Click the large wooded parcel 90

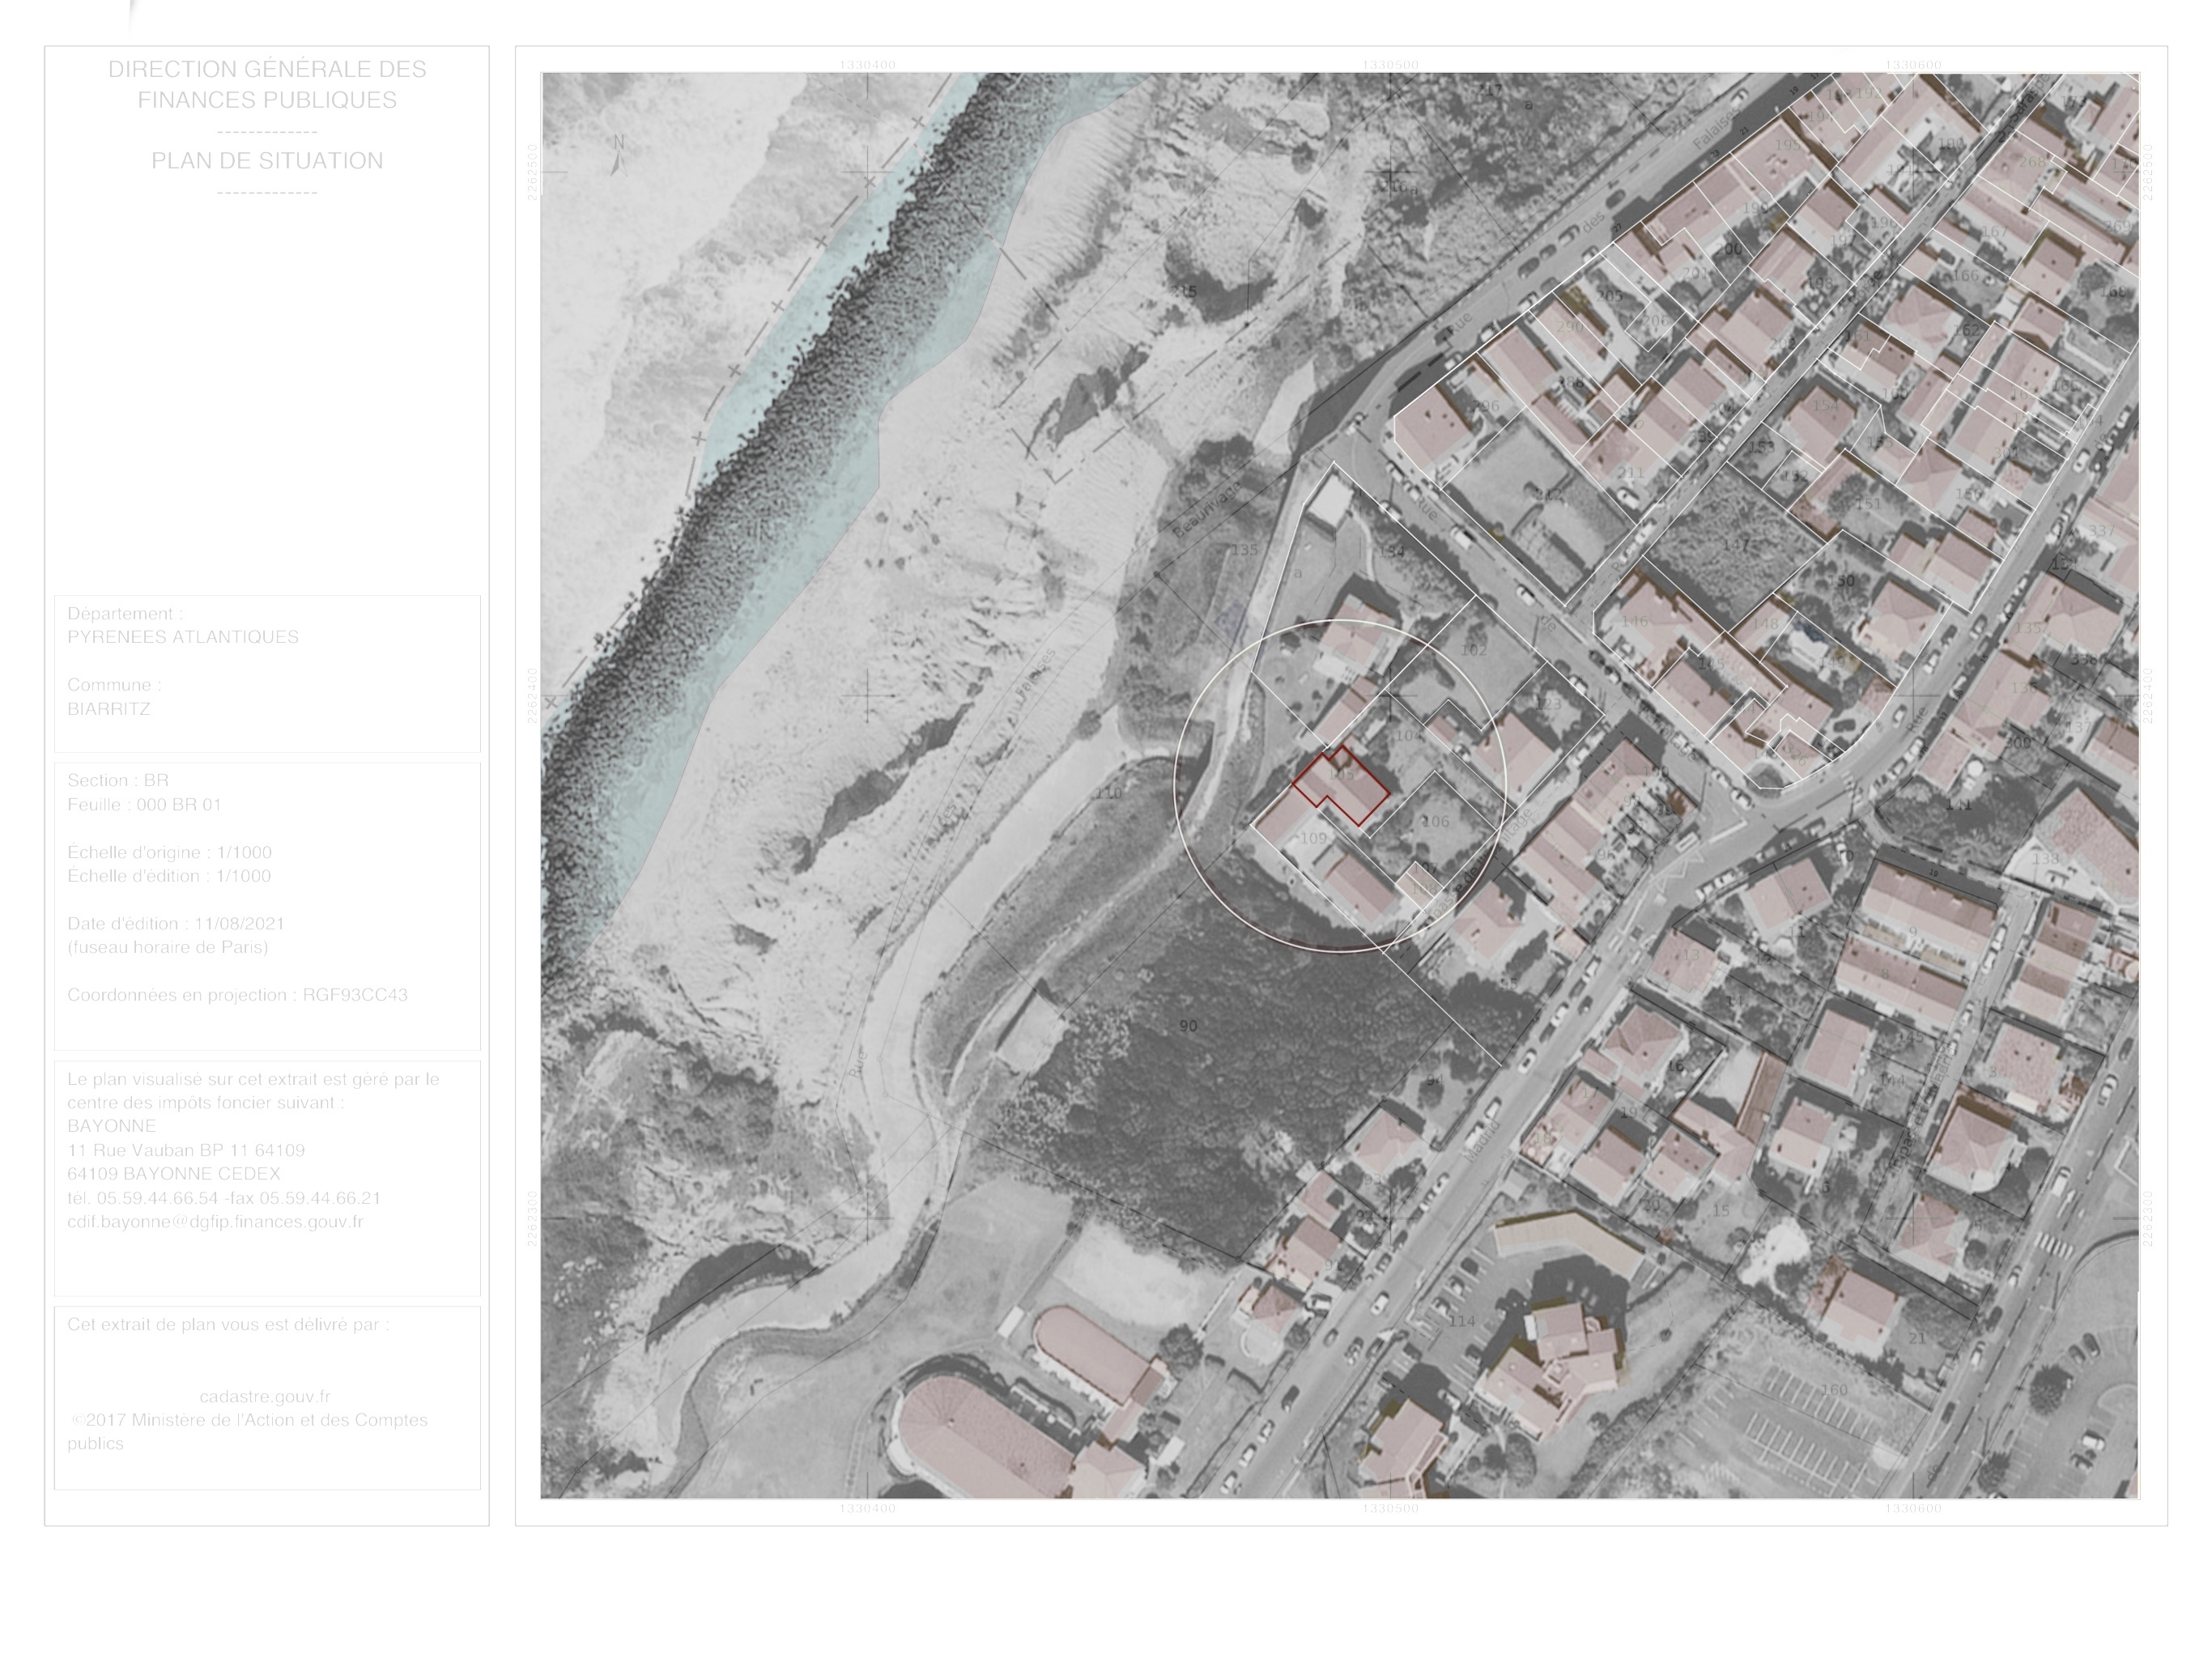1188,1026
